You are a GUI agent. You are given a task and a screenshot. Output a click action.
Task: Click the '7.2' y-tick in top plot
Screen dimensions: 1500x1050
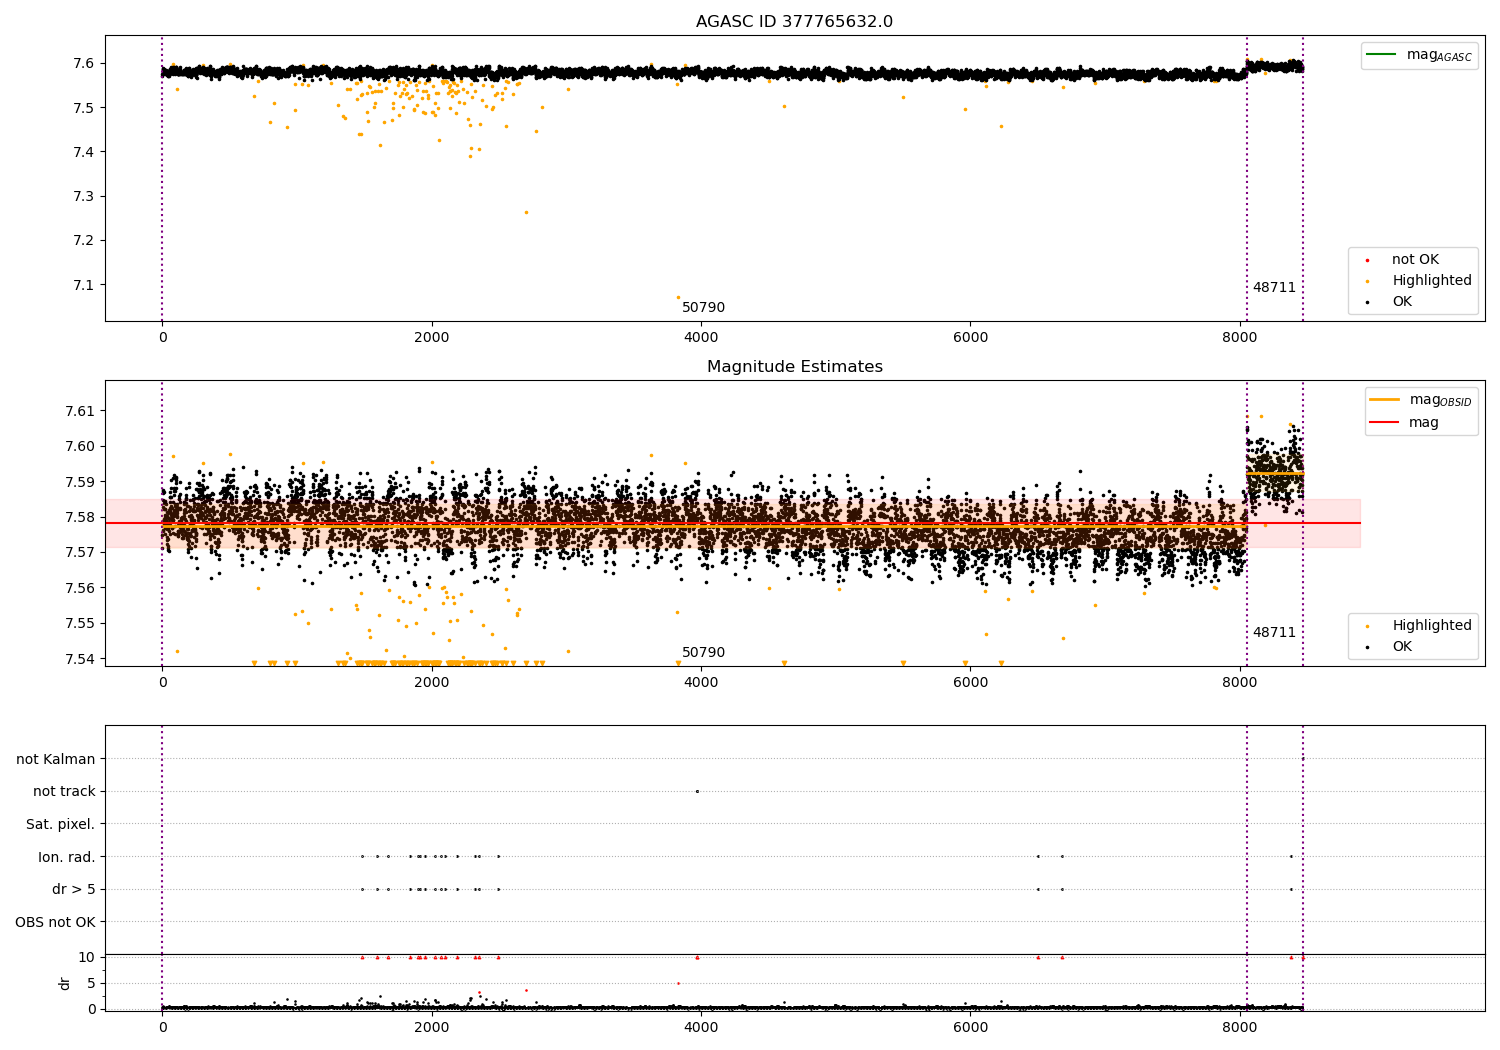85,240
